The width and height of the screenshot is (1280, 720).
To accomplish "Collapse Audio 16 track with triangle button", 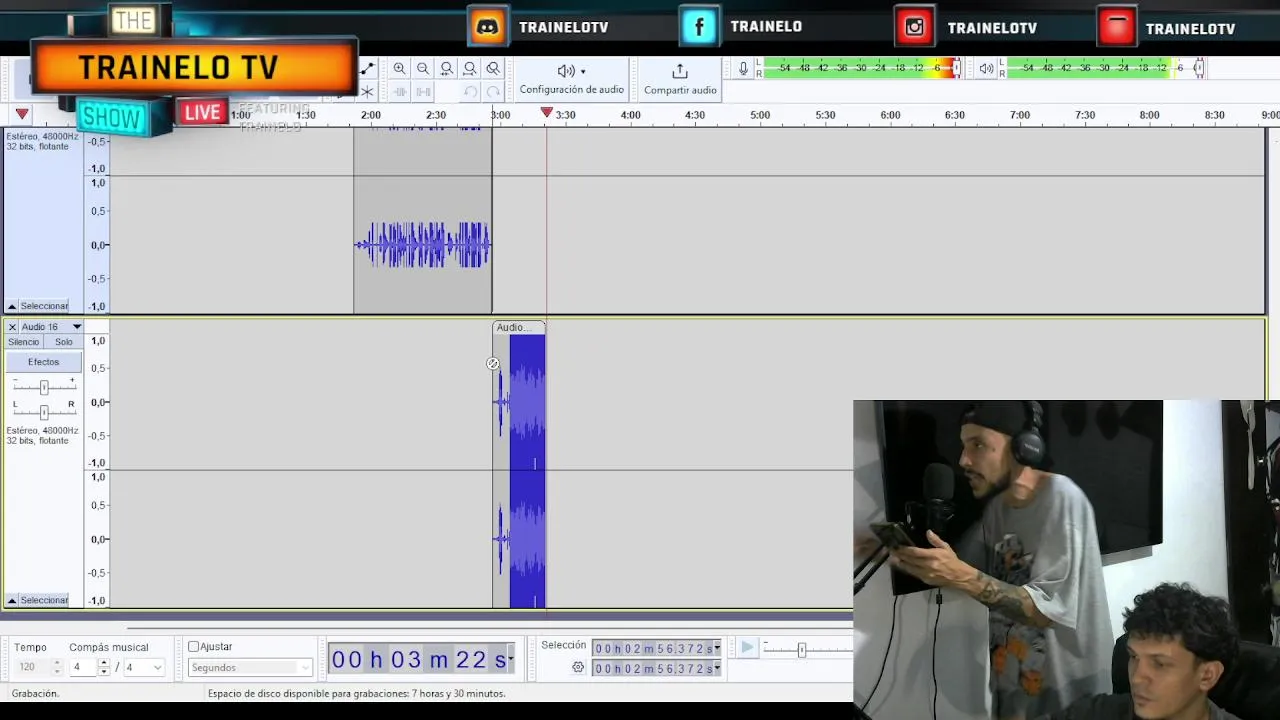I will 12,600.
